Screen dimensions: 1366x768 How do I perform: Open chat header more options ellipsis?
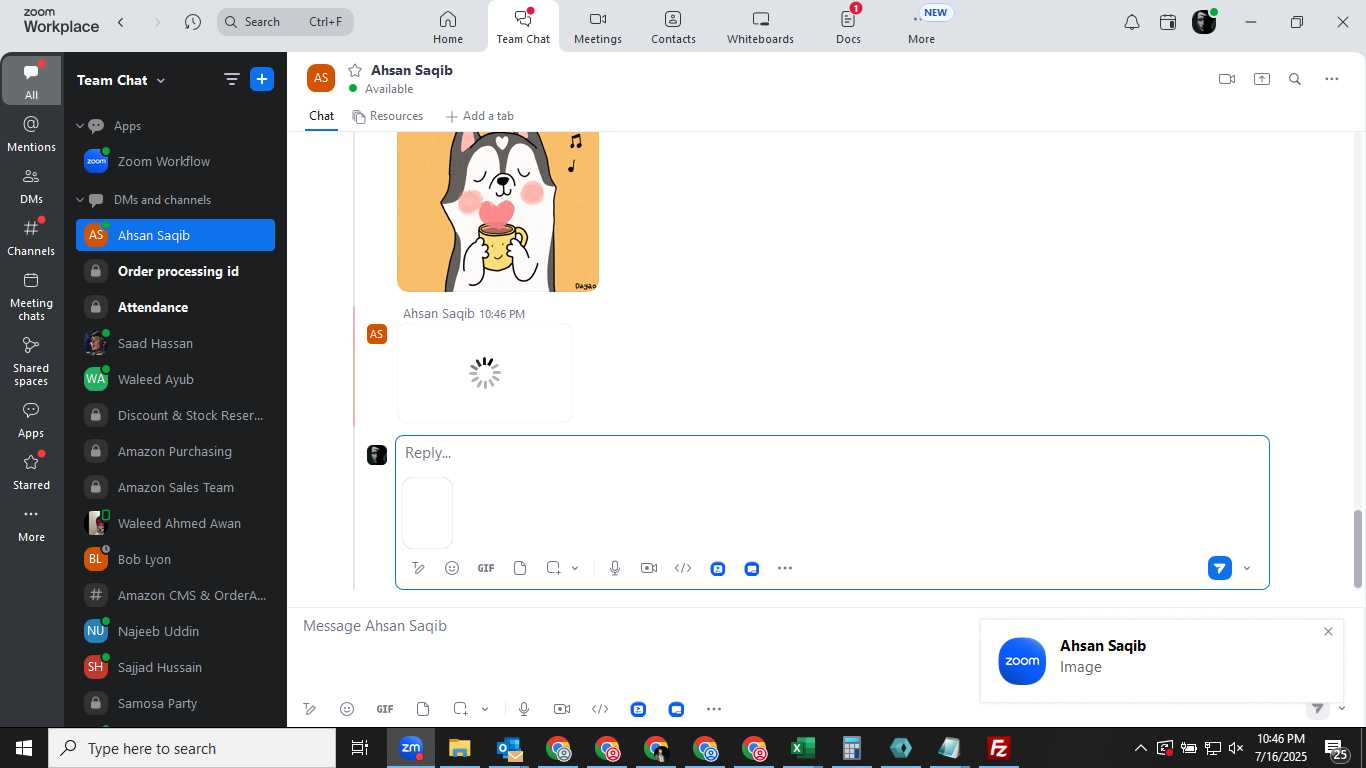click(x=1332, y=79)
